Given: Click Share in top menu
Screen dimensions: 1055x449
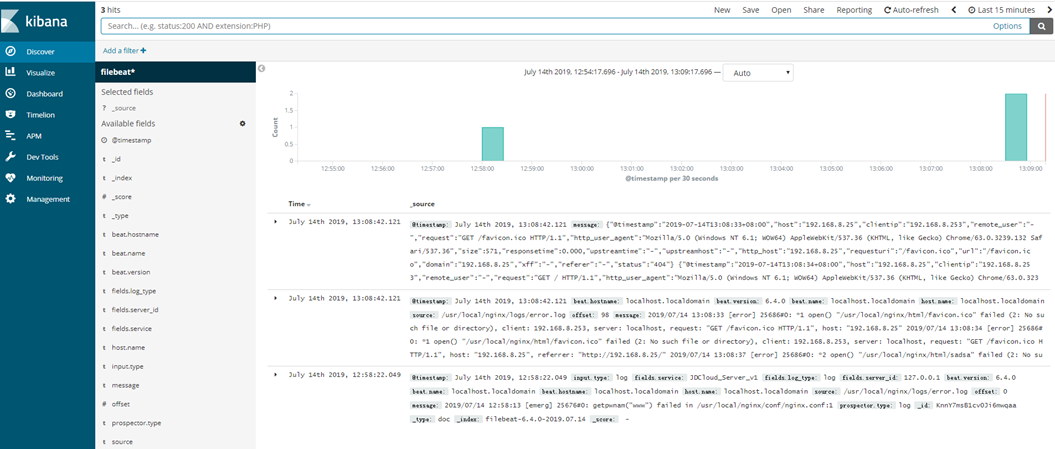Looking at the screenshot, I should click(x=813, y=10).
